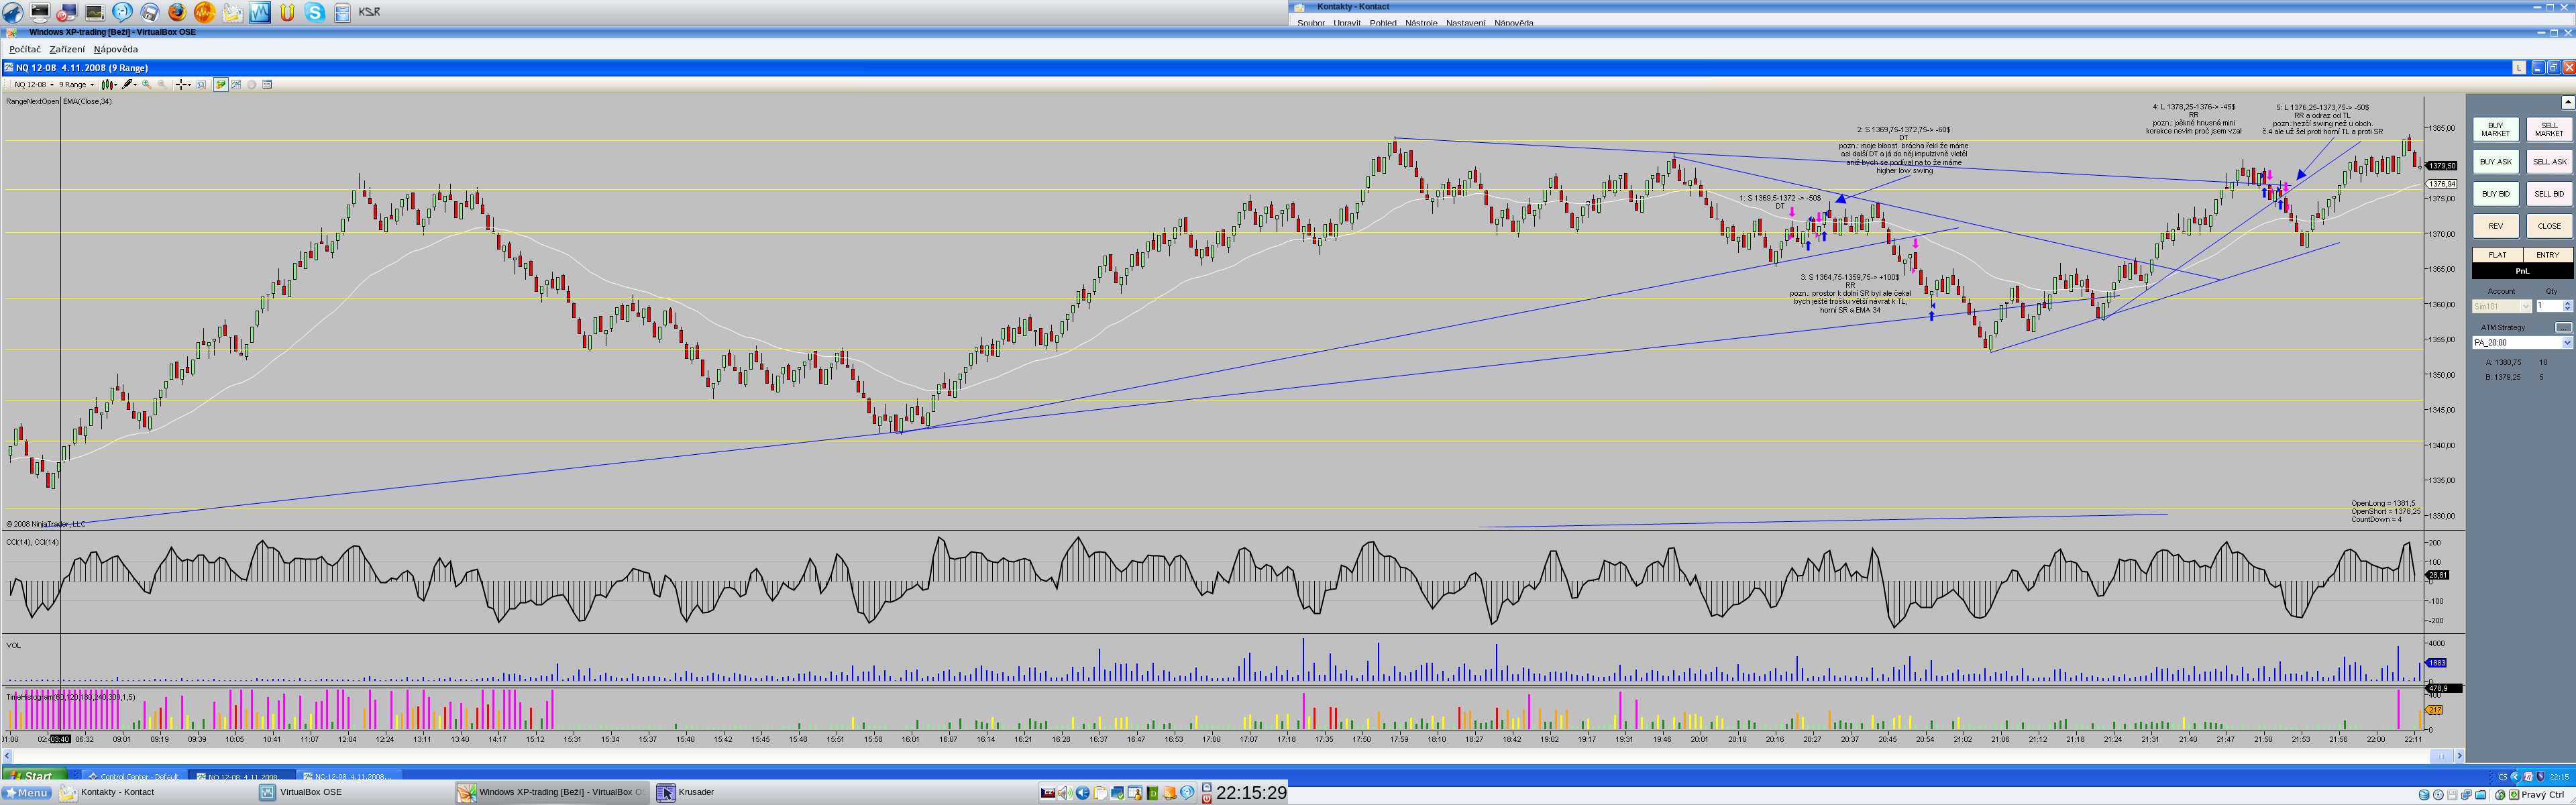The image size is (2576, 805).
Task: Open the 9 Range interval dropdown
Action: (x=76, y=85)
